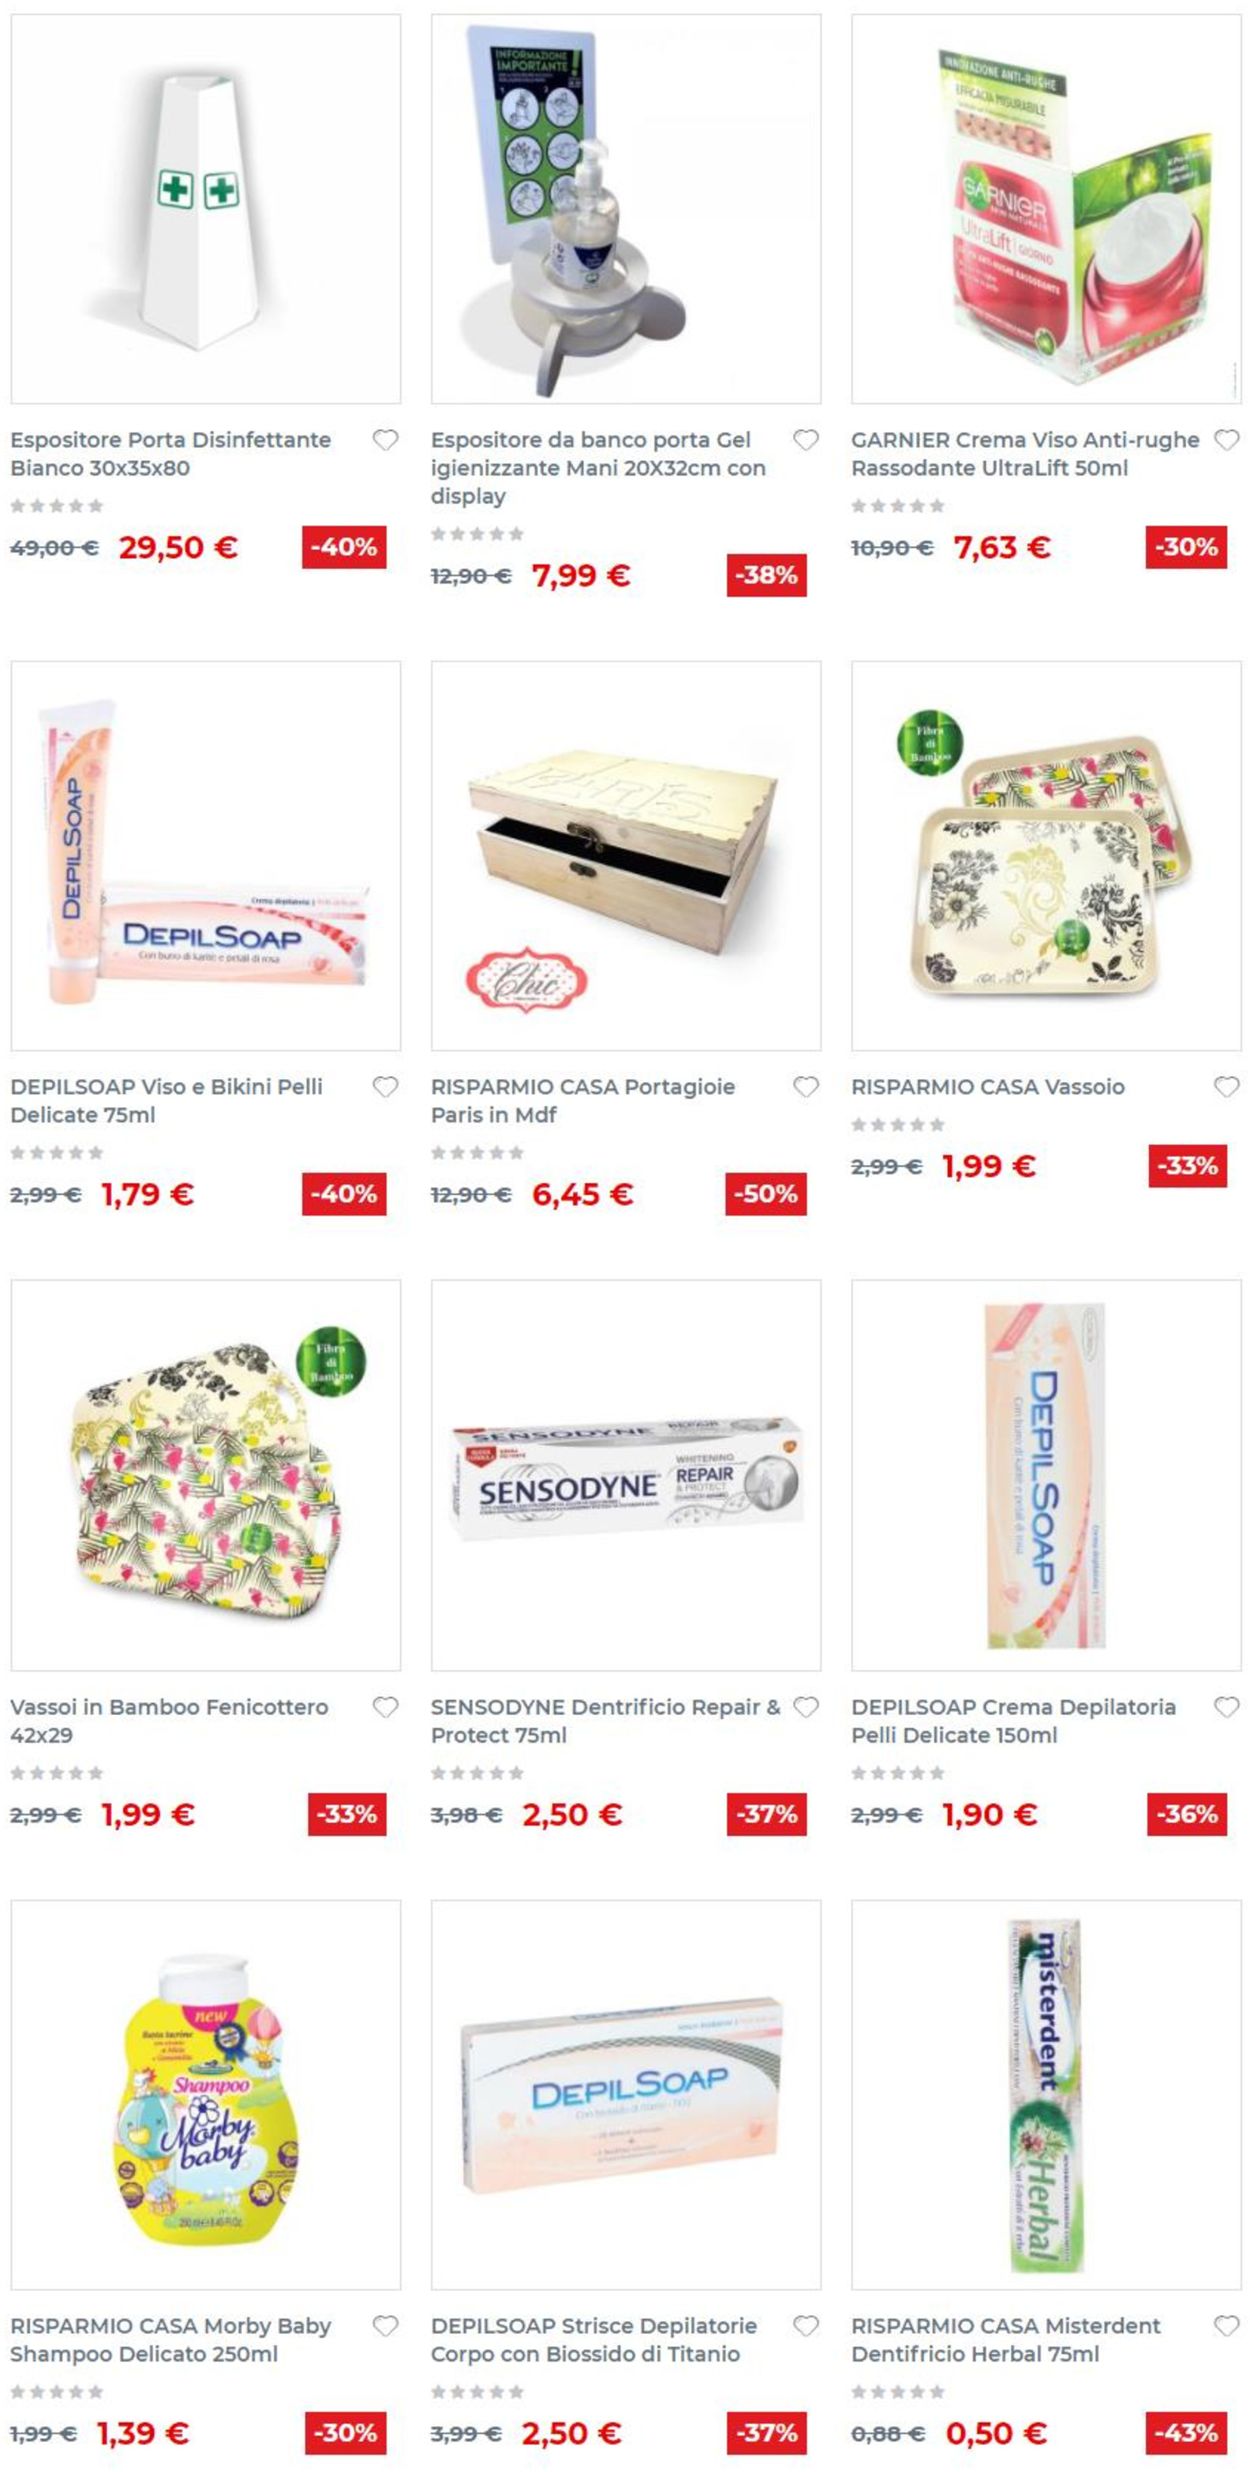The width and height of the screenshot is (1250, 2472).
Task: Open DEPILSOAP Strisce Depilatorie Corpo product link
Action: (594, 2339)
